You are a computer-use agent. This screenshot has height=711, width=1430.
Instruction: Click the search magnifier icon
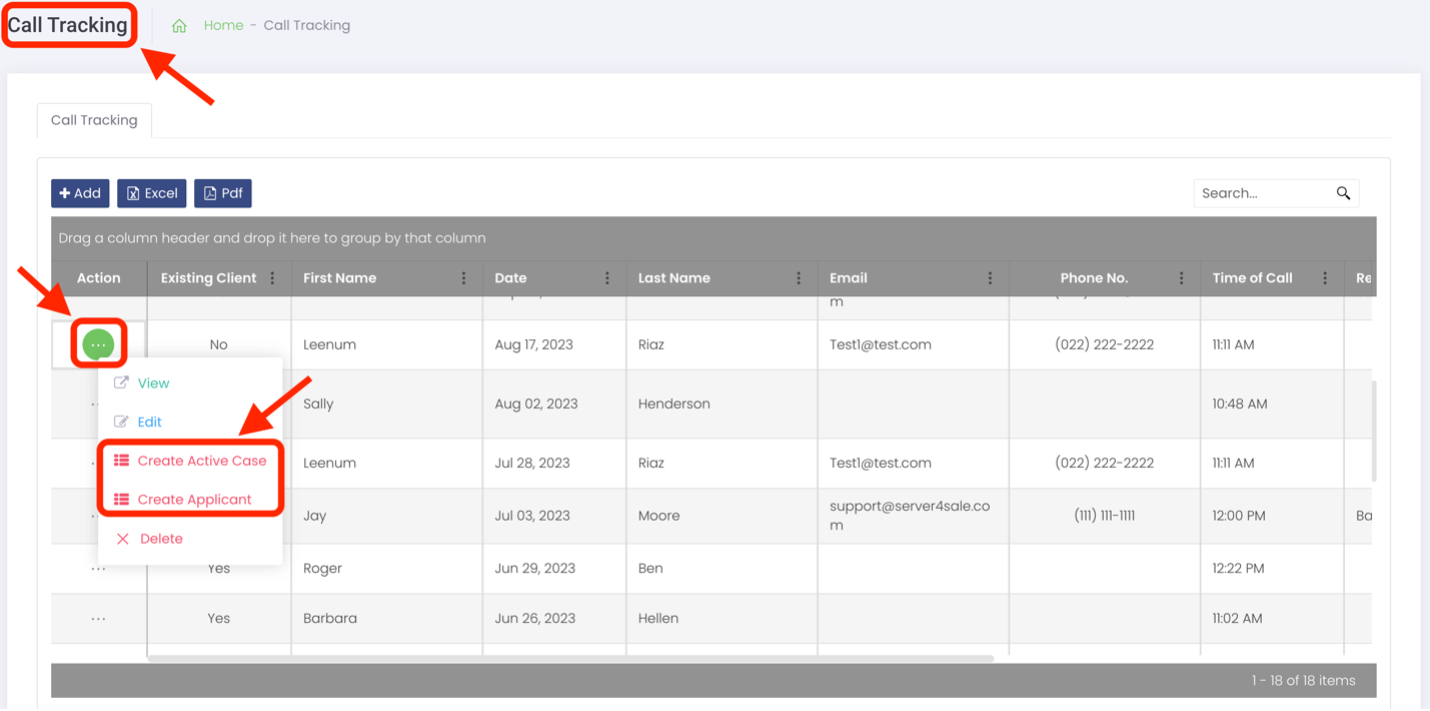(x=1343, y=193)
